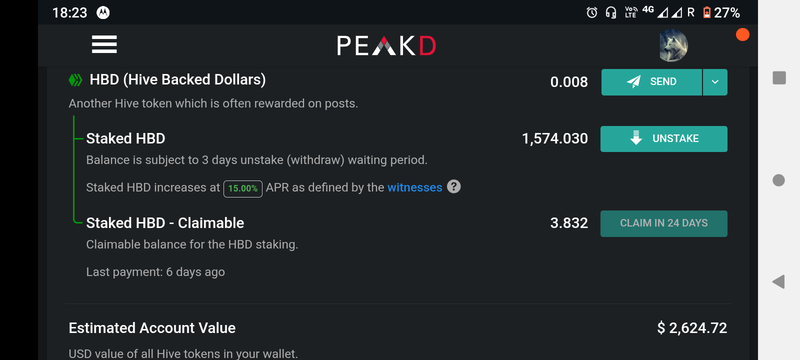This screenshot has width=800, height=360.
Task: Open the hamburger navigation menu
Action: coord(104,45)
